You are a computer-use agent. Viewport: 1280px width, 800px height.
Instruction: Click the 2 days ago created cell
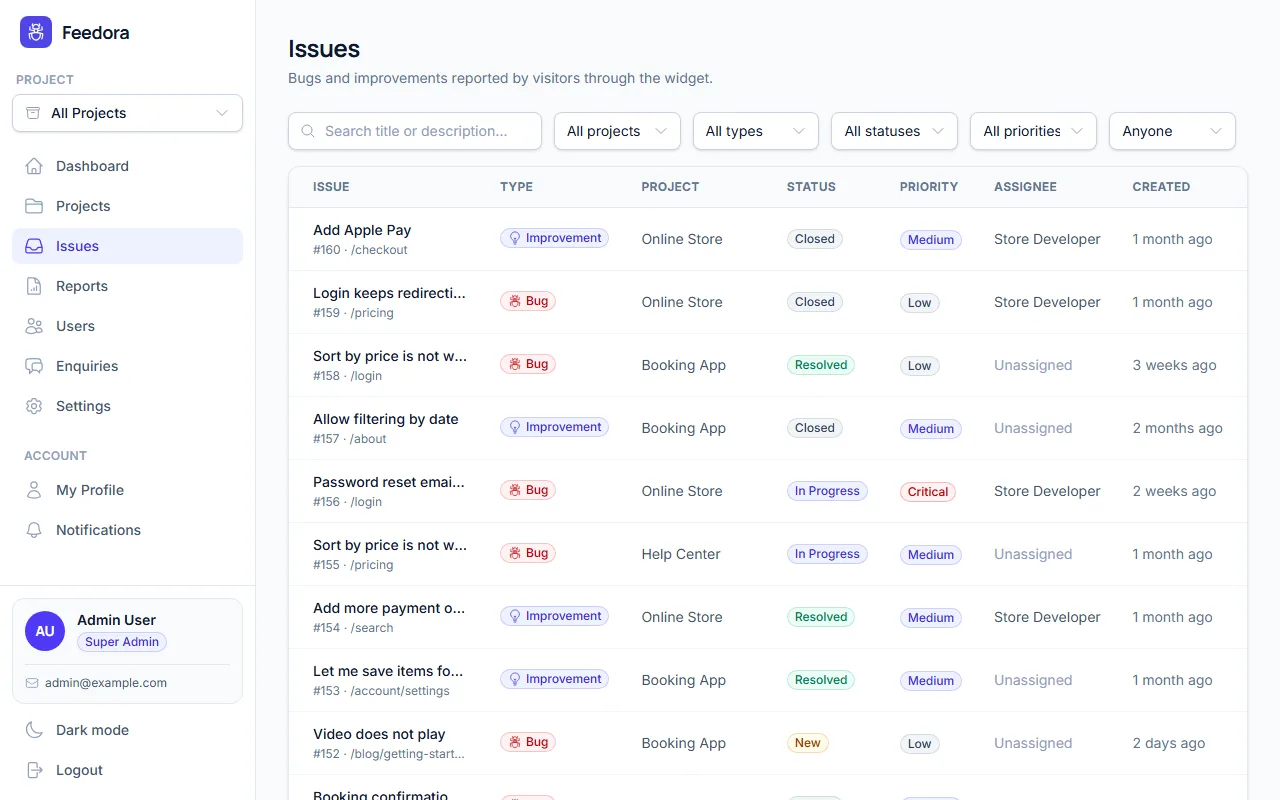(x=1169, y=743)
